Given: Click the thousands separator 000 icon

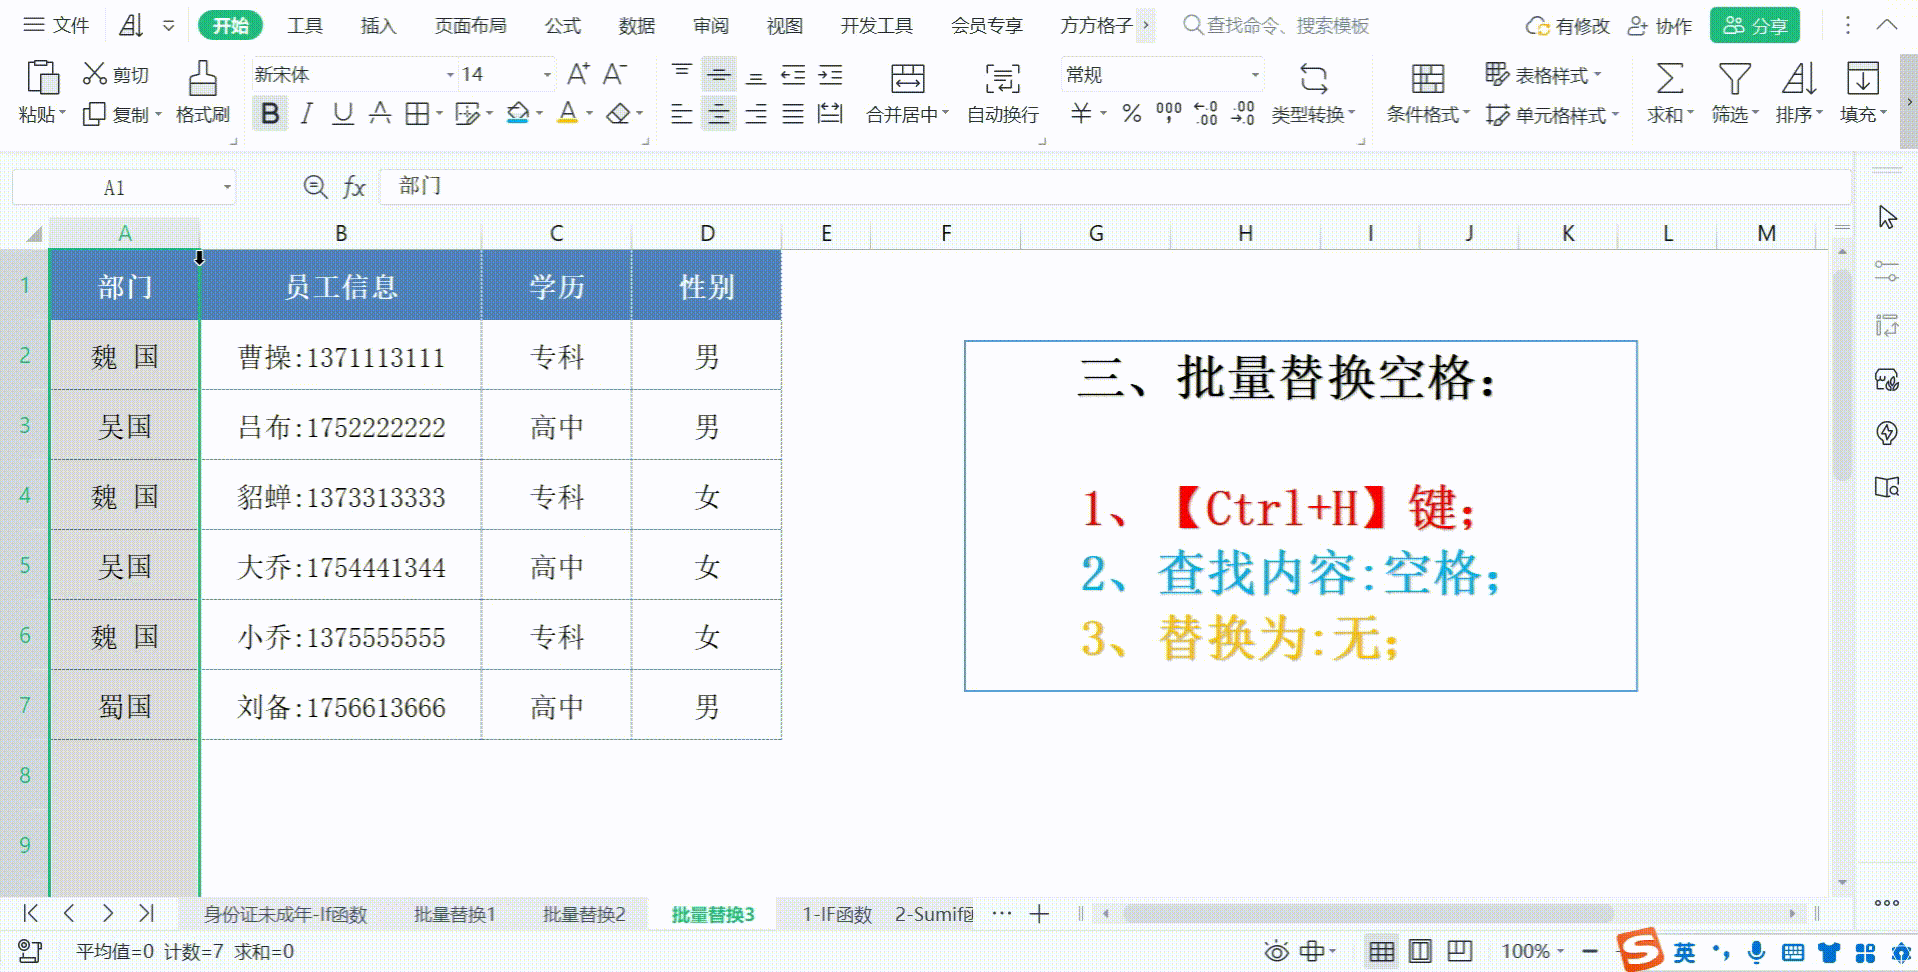Looking at the screenshot, I should (x=1168, y=114).
